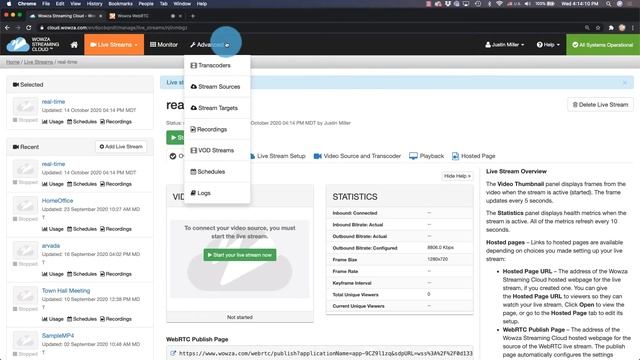This screenshot has width=640, height=360.
Task: Select Stream Sources menu entry
Action: [x=217, y=87]
